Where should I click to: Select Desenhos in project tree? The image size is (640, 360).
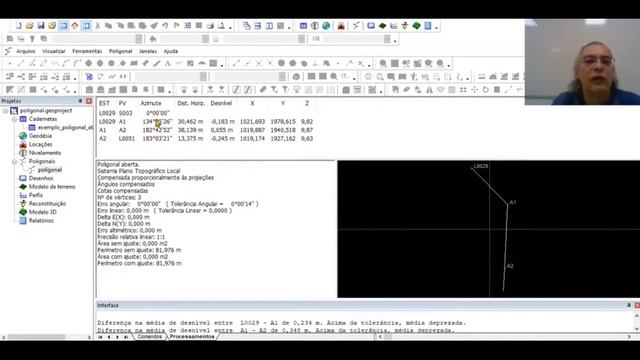[41, 178]
